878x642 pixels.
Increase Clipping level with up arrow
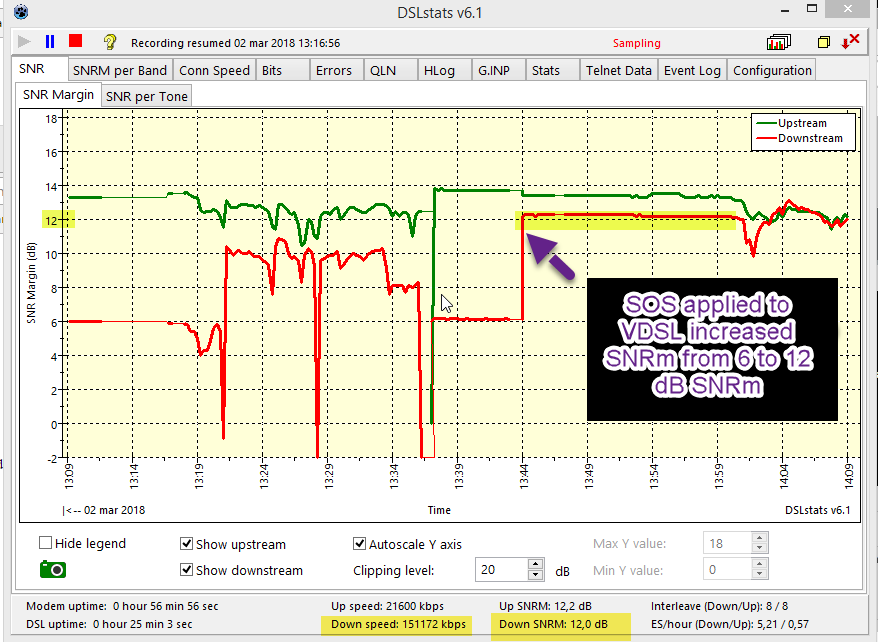[536, 564]
